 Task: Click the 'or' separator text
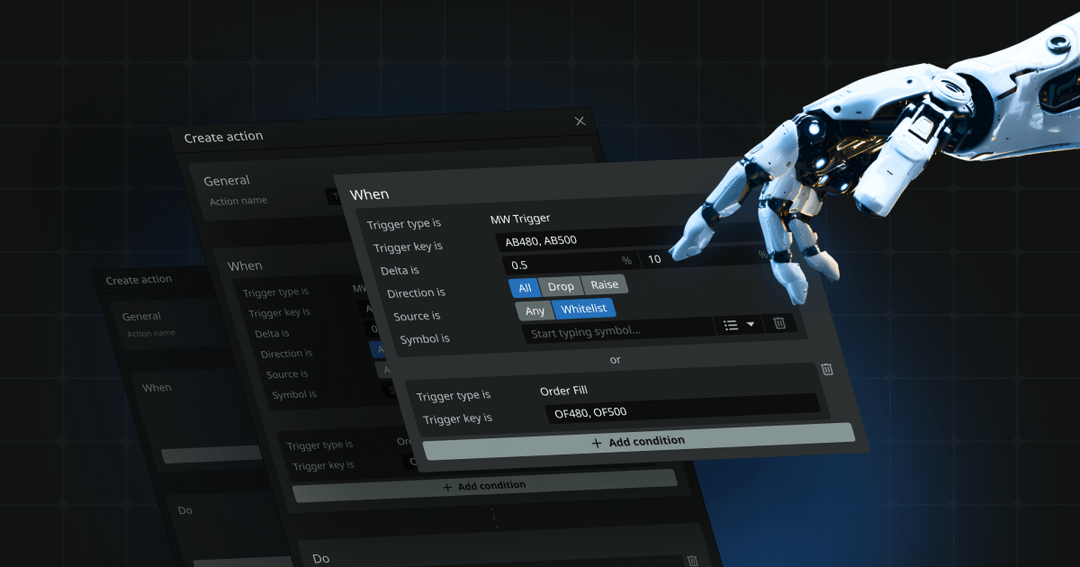[615, 360]
